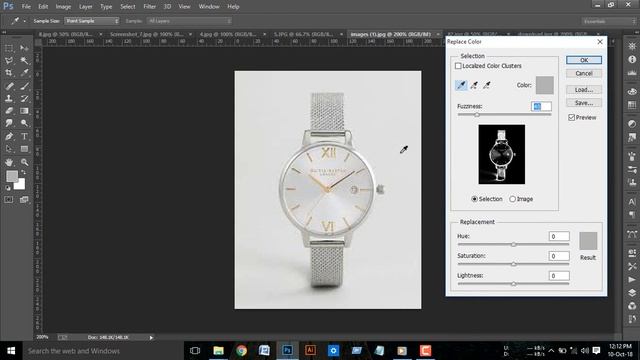Select the Eraser tool
The height and width of the screenshot is (360, 640).
click(9, 111)
